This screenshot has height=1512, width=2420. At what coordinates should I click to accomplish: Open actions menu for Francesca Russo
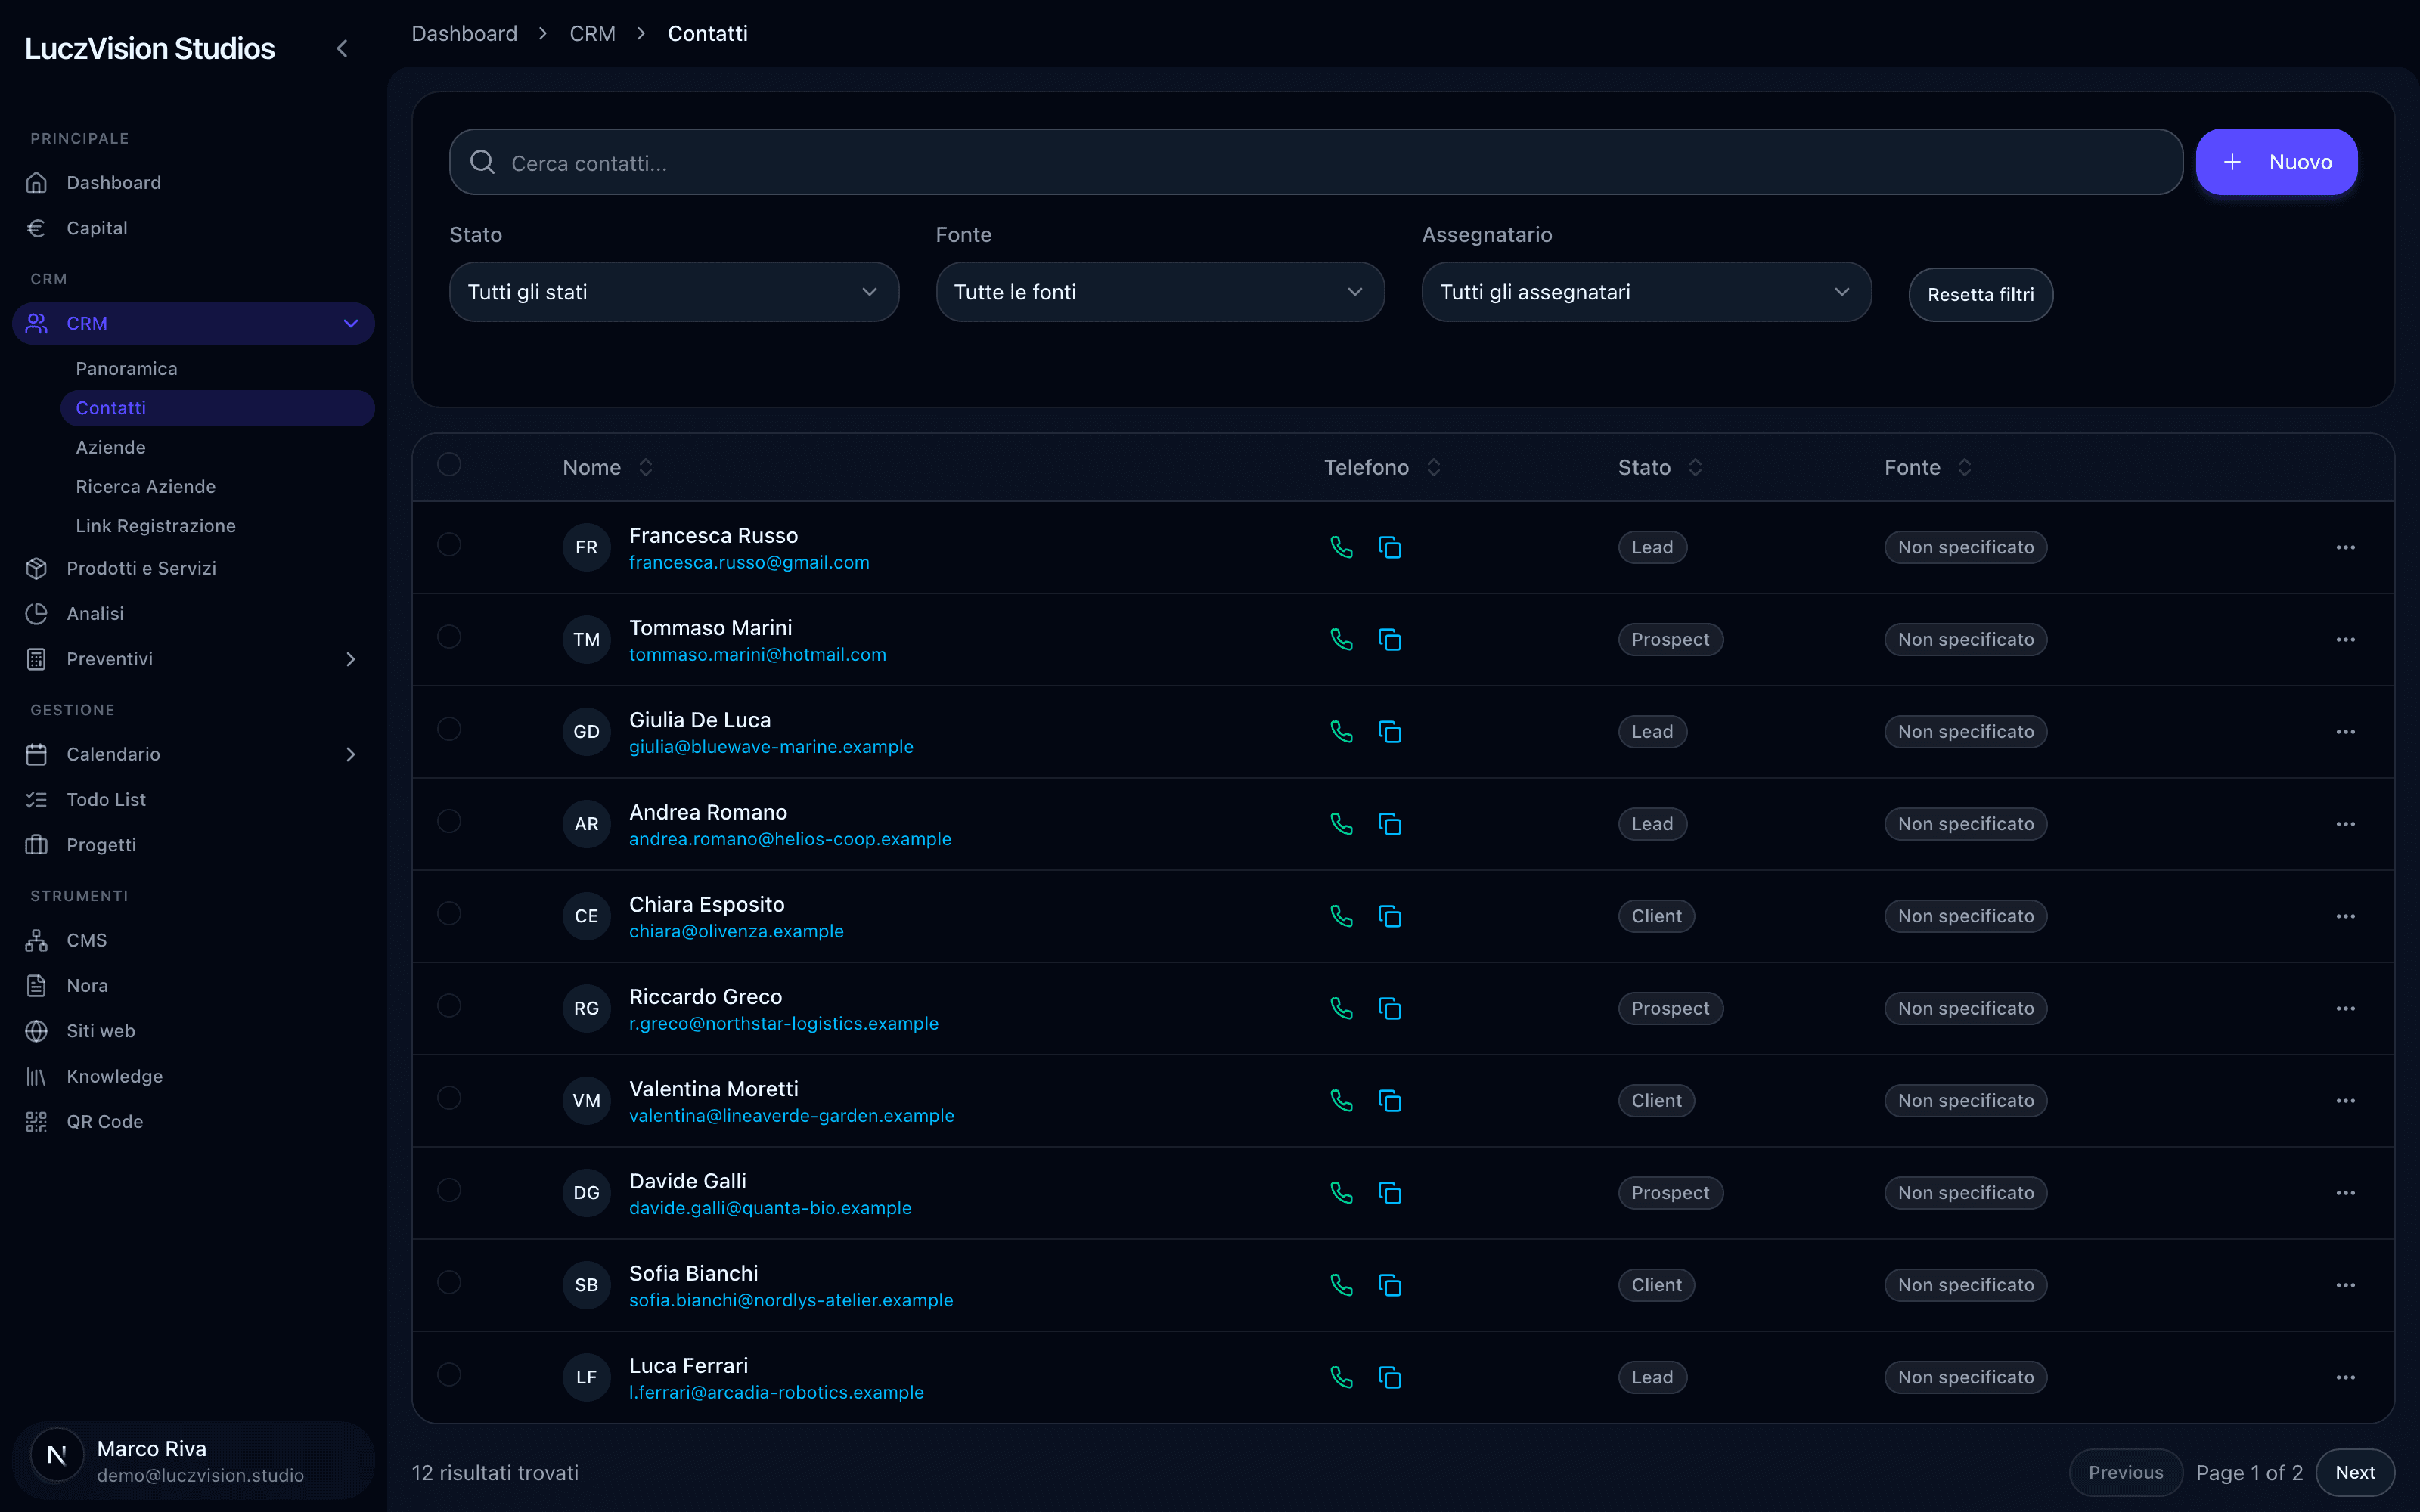tap(2345, 547)
